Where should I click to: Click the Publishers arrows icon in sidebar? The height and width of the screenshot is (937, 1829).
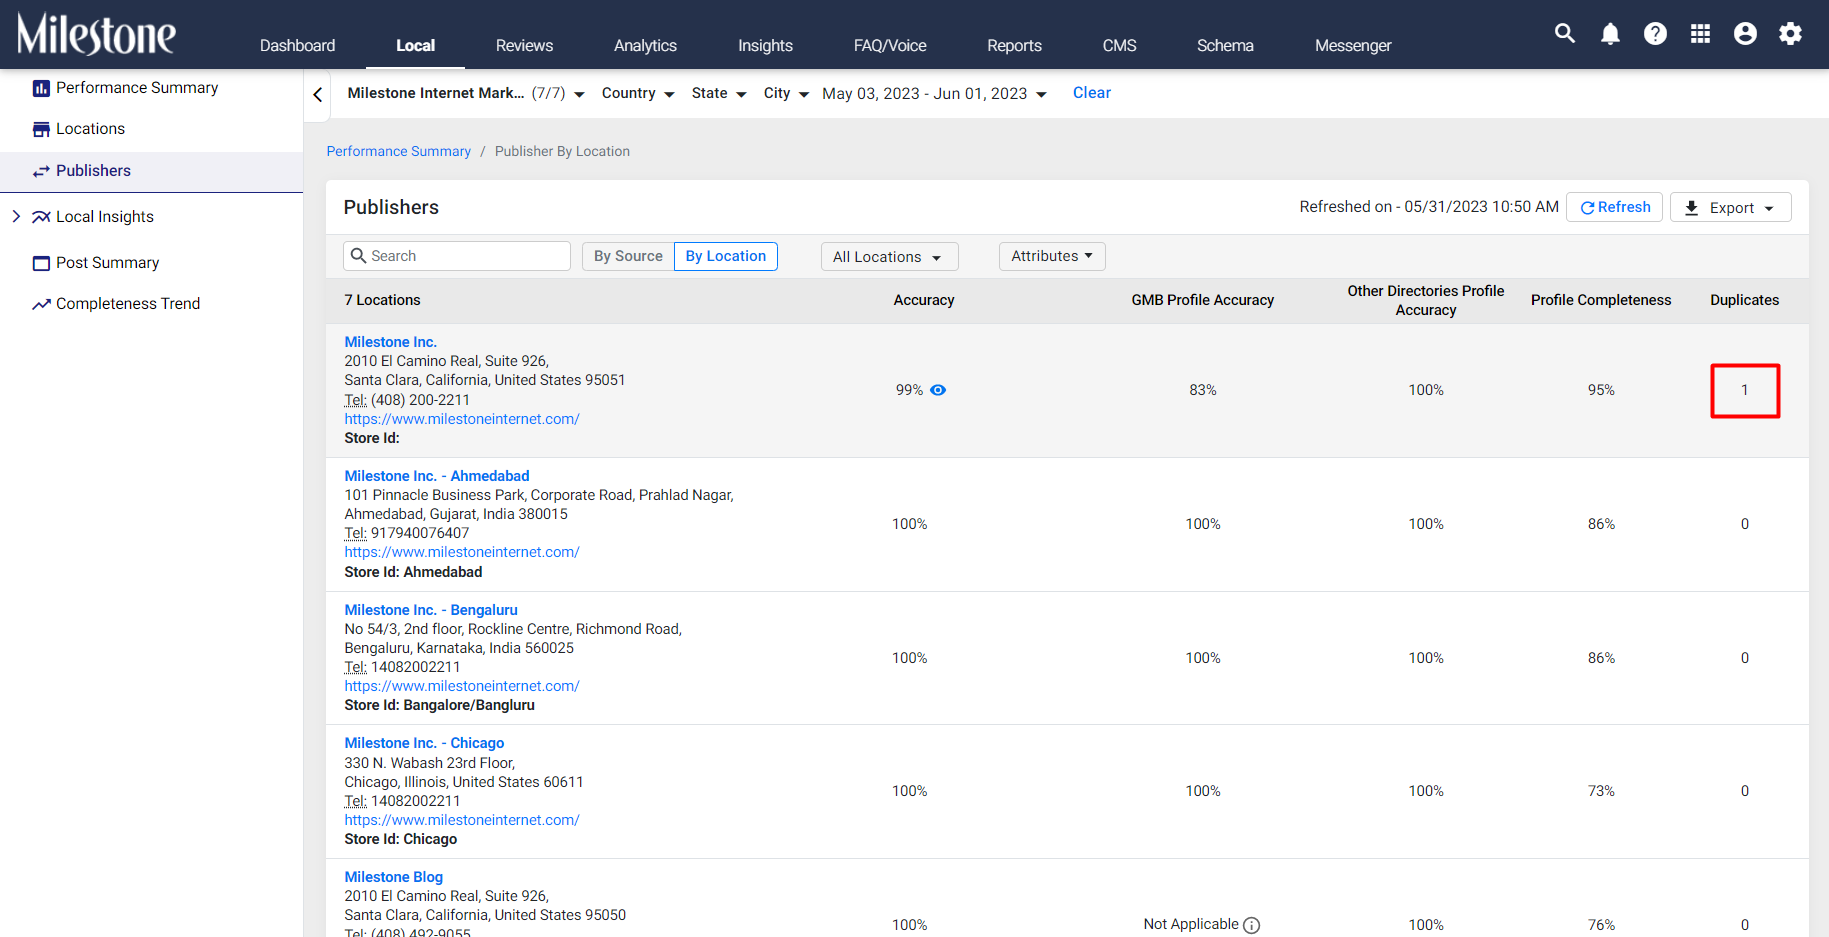point(41,171)
